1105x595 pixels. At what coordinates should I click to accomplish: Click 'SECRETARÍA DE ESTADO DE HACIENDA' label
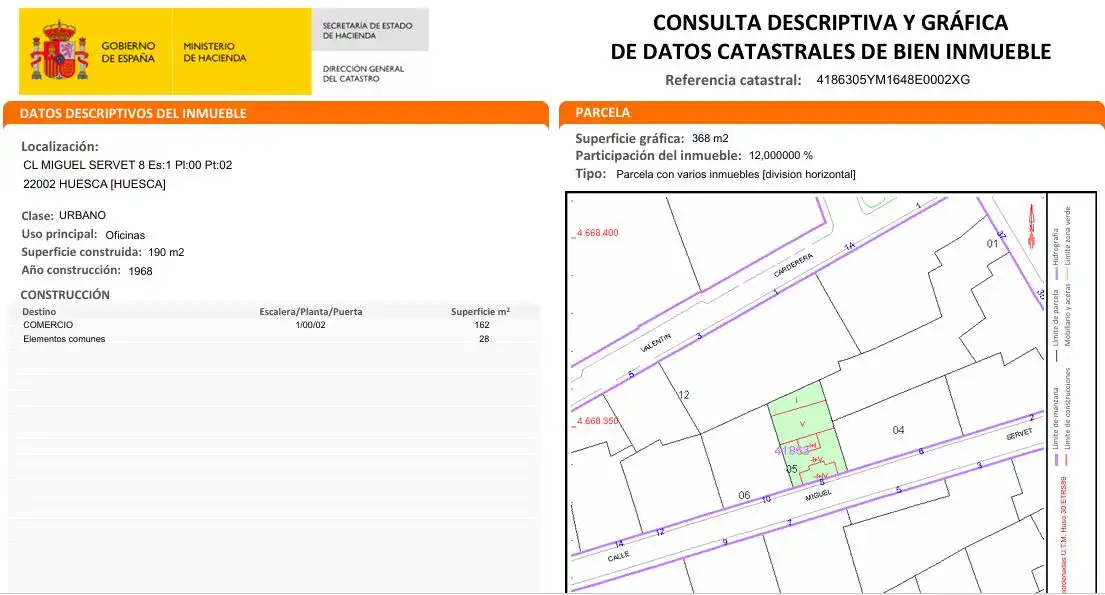pyautogui.click(x=367, y=30)
